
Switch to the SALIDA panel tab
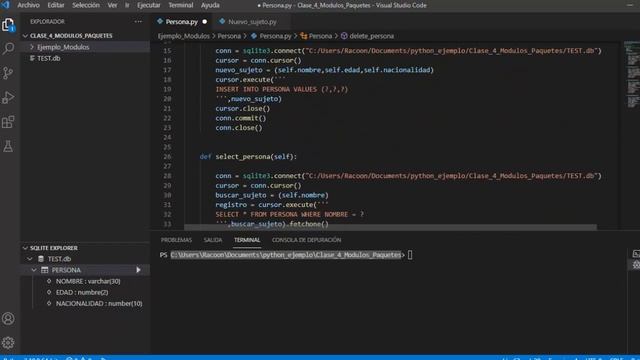(213, 240)
